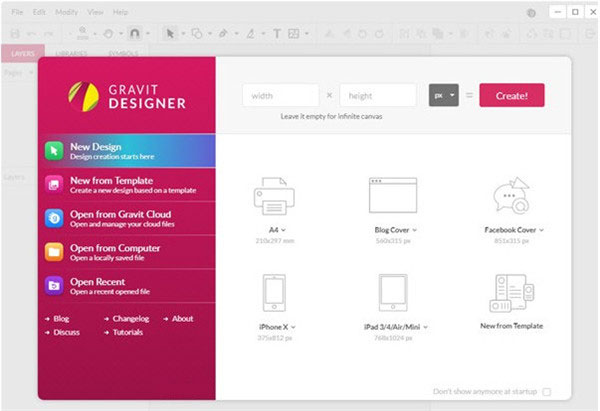Choose the iPhone X phone preset icon
The height and width of the screenshot is (411, 600).
coord(274,293)
